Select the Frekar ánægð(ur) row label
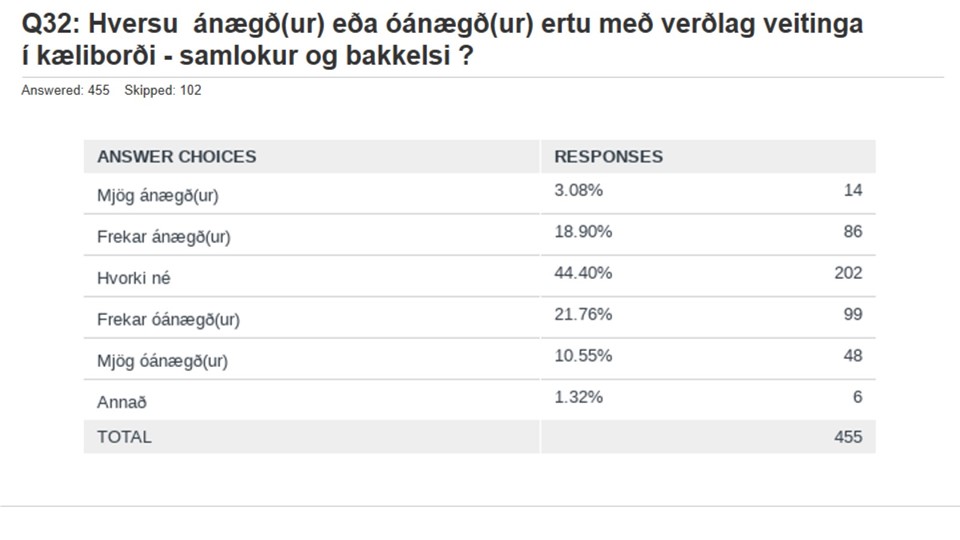The image size is (960, 540). pyautogui.click(x=163, y=237)
